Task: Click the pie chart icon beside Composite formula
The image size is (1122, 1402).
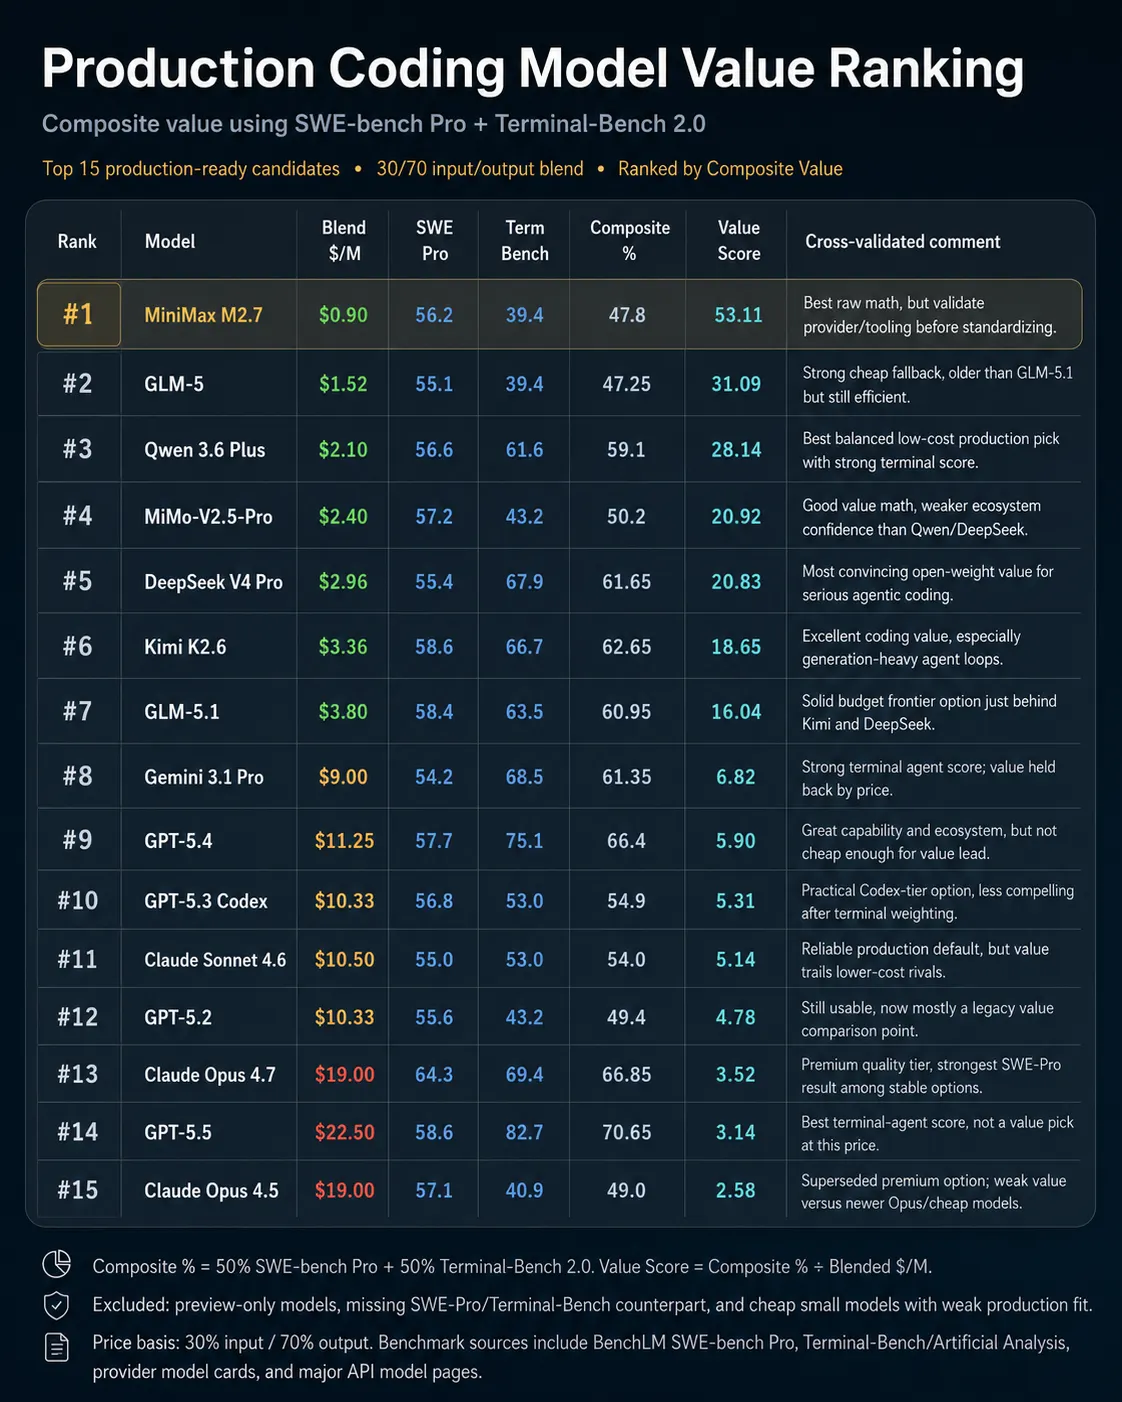Action: tap(57, 1264)
